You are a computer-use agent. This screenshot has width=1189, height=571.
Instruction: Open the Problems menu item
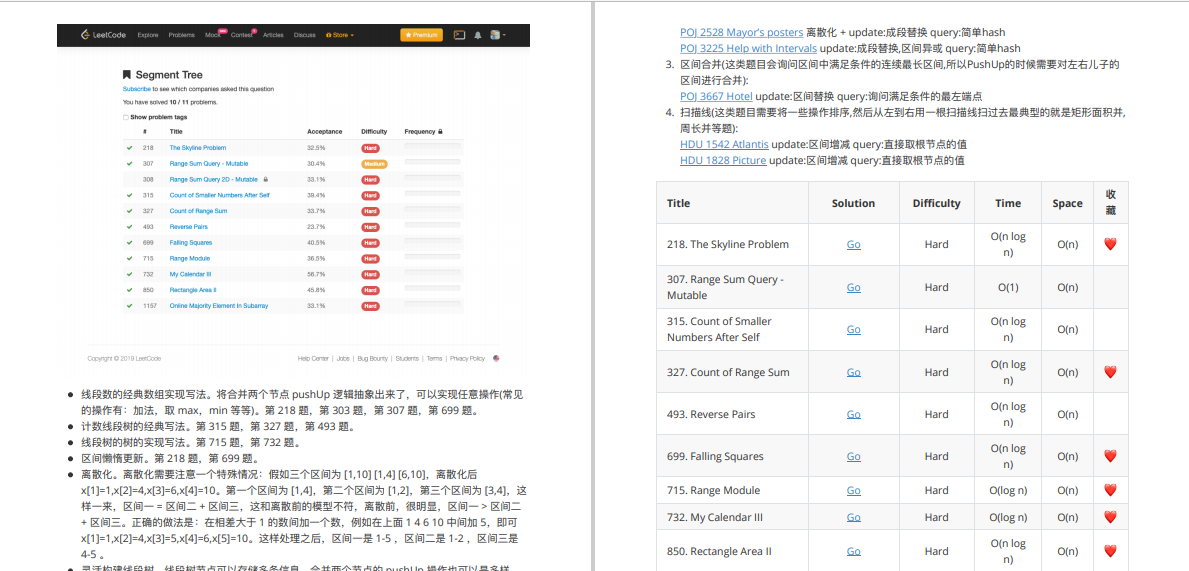coord(181,35)
